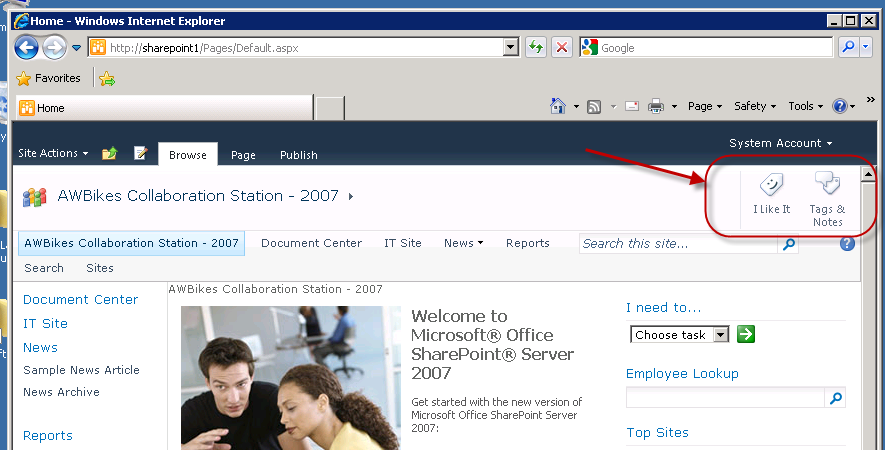Screen dimensions: 885x450
Task: Click the Read Mail envelope icon
Action: 632,106
